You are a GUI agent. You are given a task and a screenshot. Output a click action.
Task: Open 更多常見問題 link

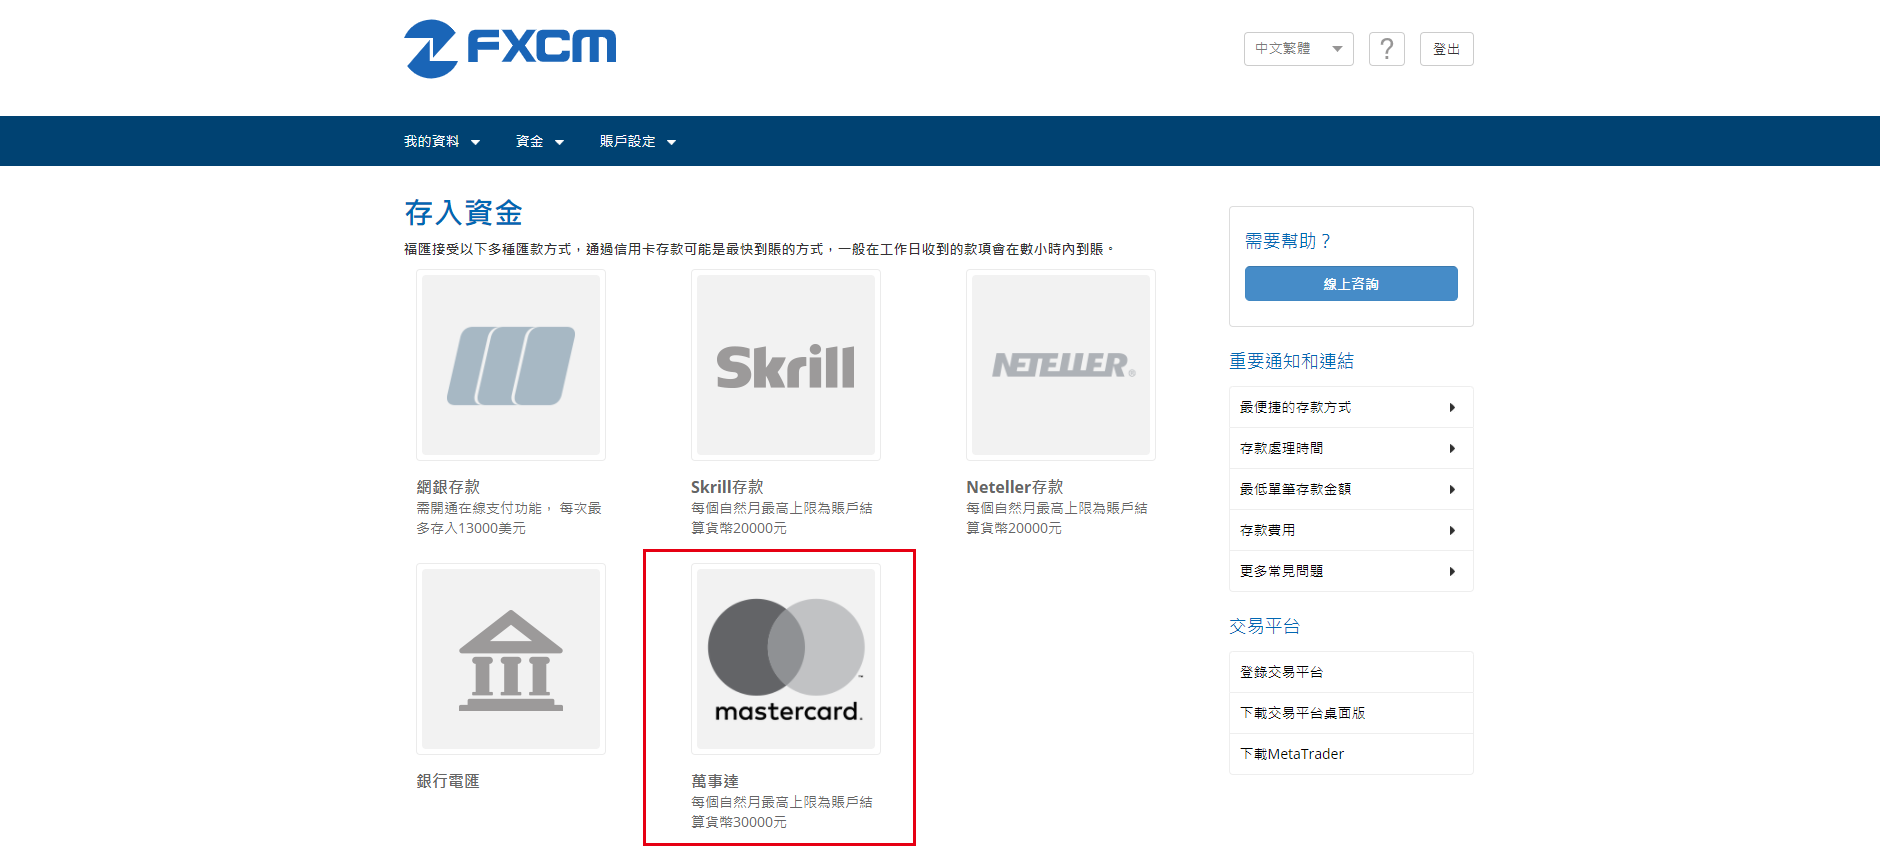[x=1351, y=571]
